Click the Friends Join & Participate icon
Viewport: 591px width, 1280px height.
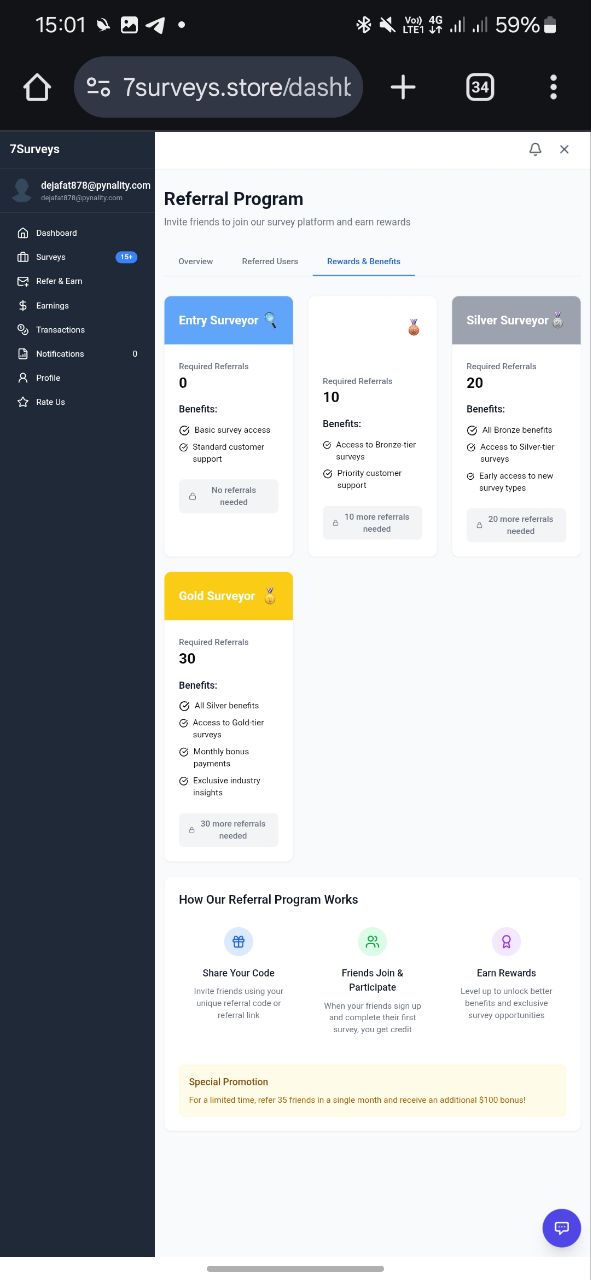372,941
